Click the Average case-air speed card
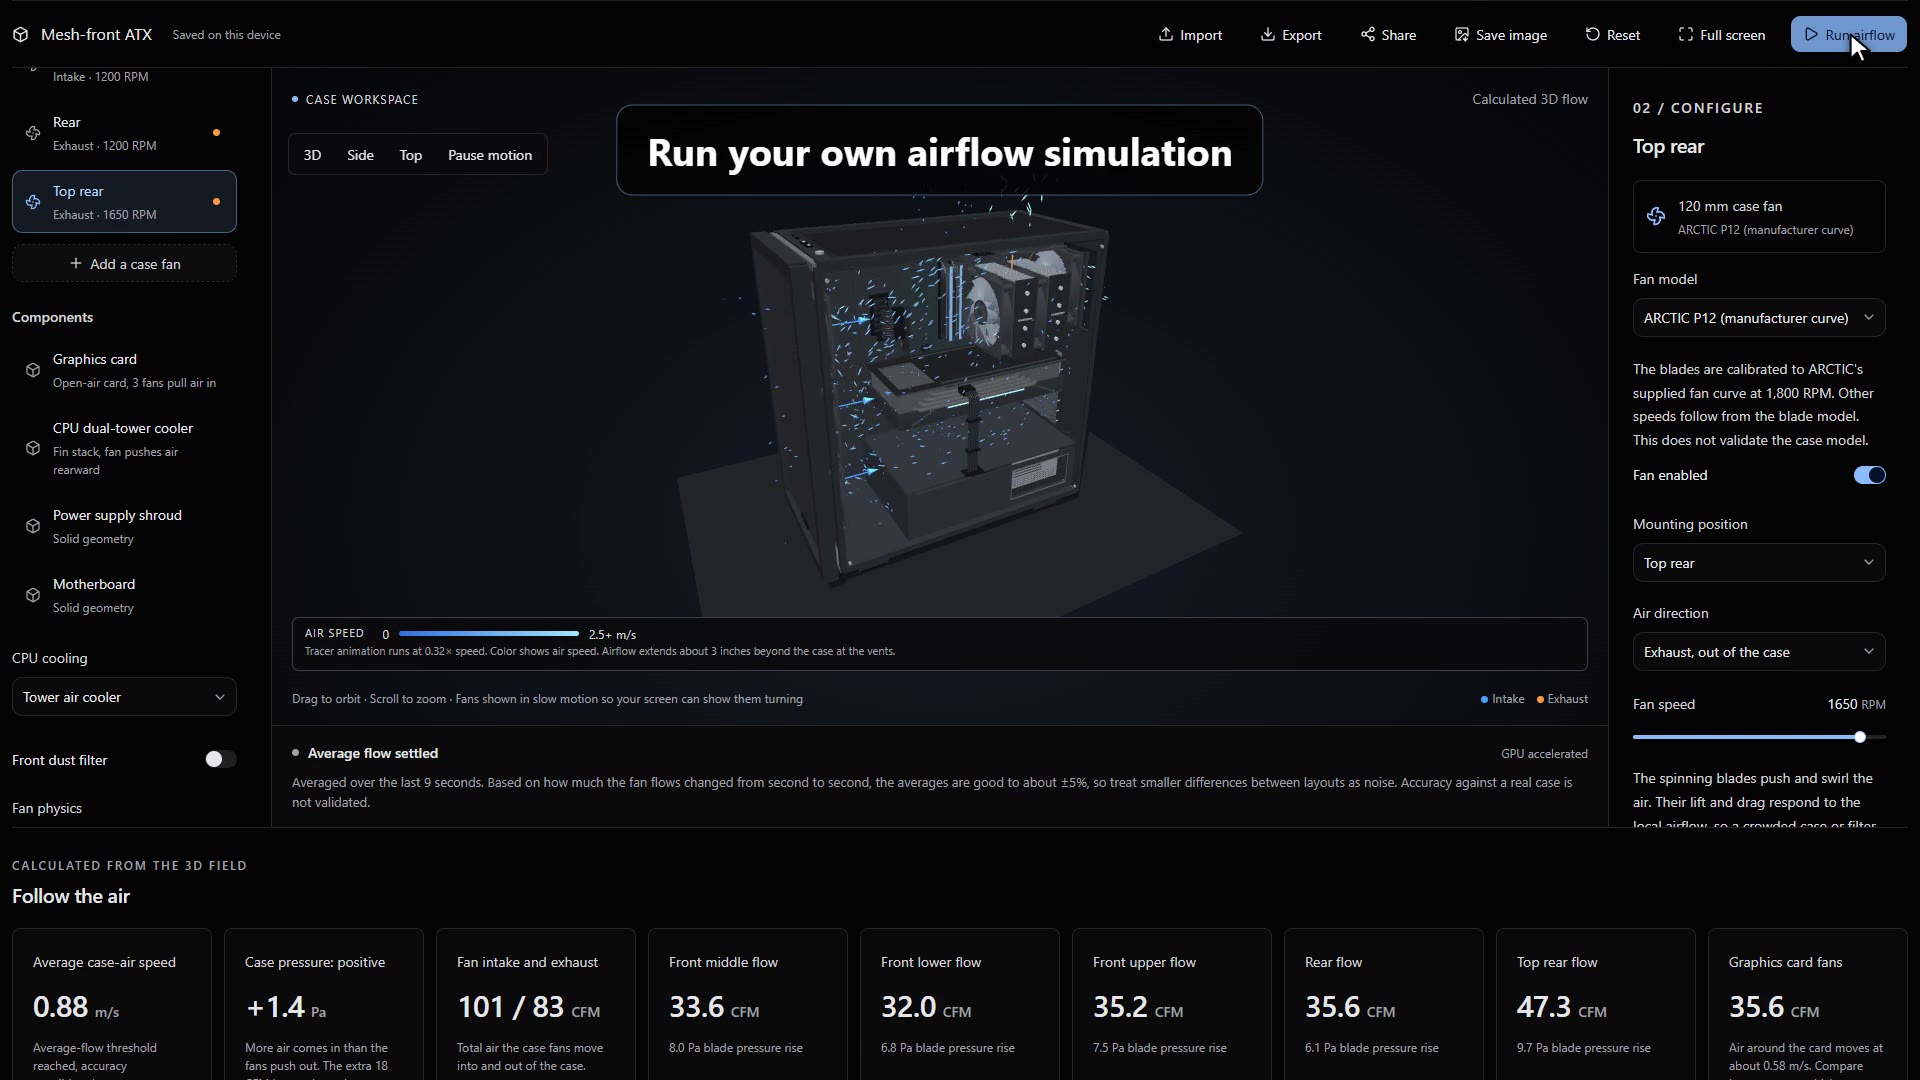Image resolution: width=1920 pixels, height=1080 pixels. click(x=112, y=1004)
